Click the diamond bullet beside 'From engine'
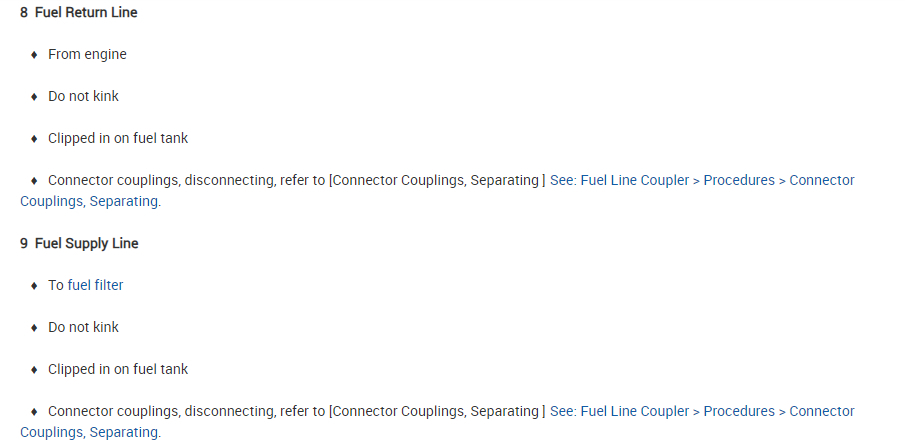Screen dimensions: 905x447 coord(34,55)
